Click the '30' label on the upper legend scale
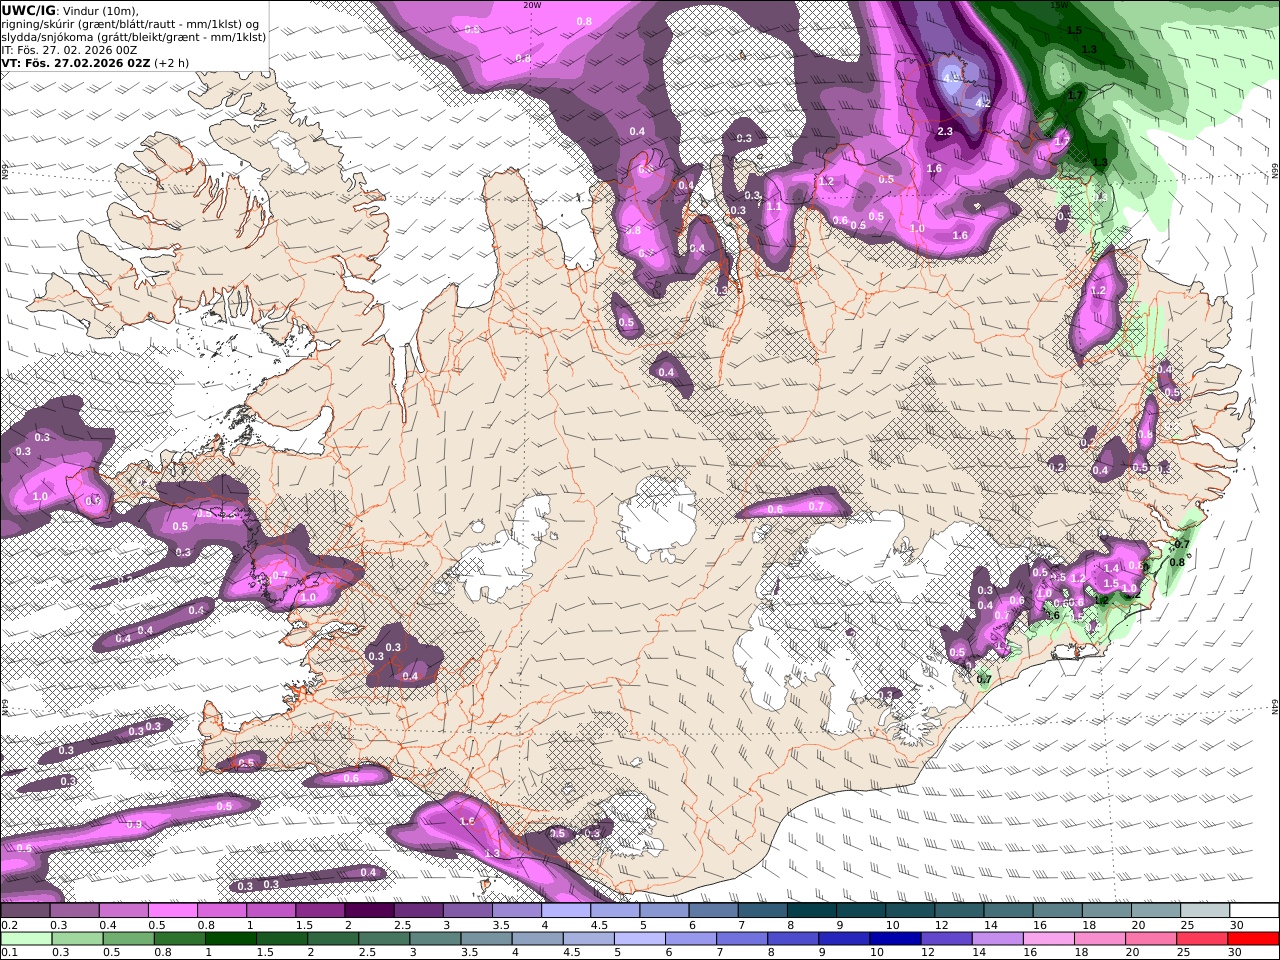Screen dimensions: 1280x960 coord(1237,925)
